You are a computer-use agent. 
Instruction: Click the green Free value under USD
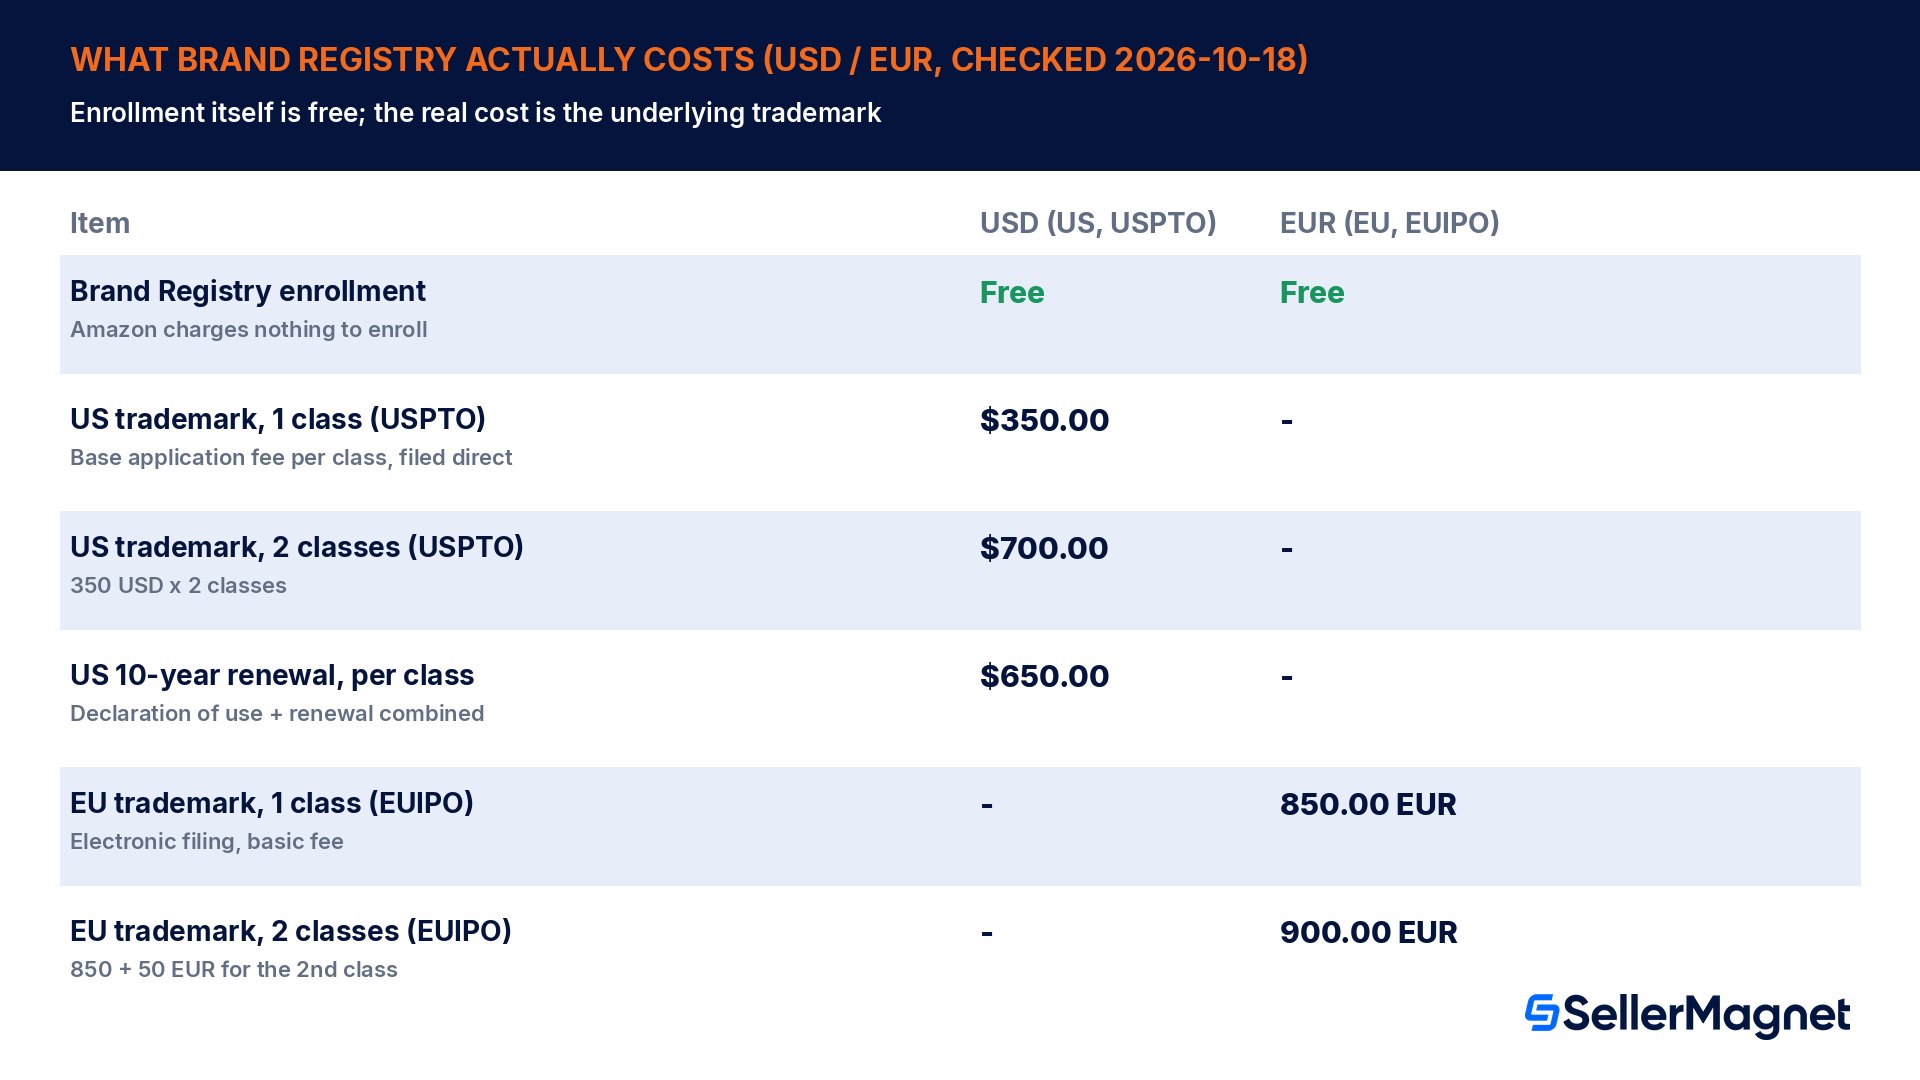pyautogui.click(x=1012, y=293)
